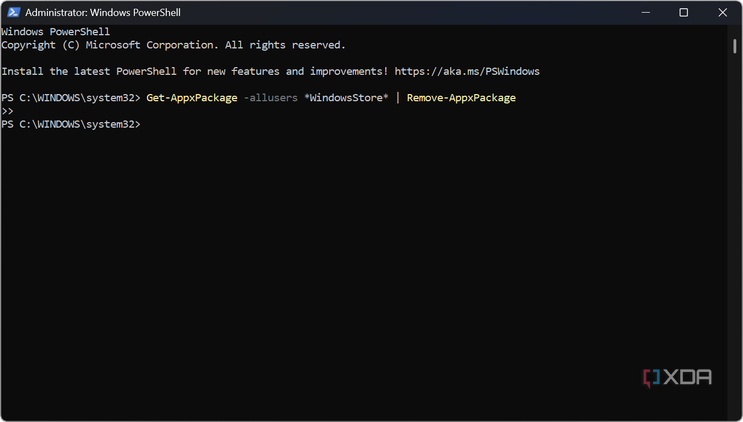
Task: Click the last PS C:\WINDOWS\system32> prompt
Action: point(71,124)
